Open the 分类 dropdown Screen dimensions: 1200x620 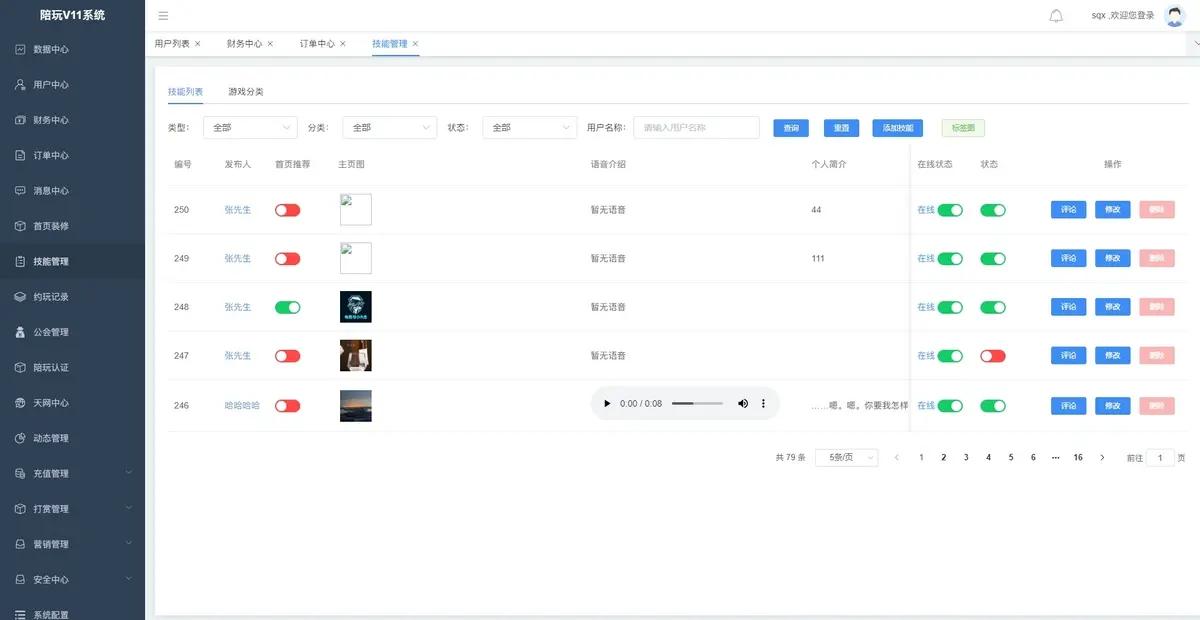point(390,128)
